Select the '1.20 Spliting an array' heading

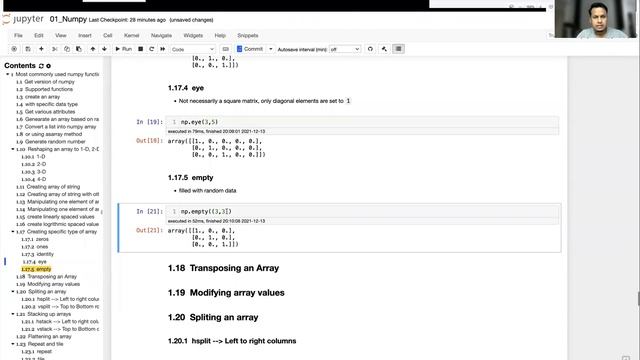[213, 317]
